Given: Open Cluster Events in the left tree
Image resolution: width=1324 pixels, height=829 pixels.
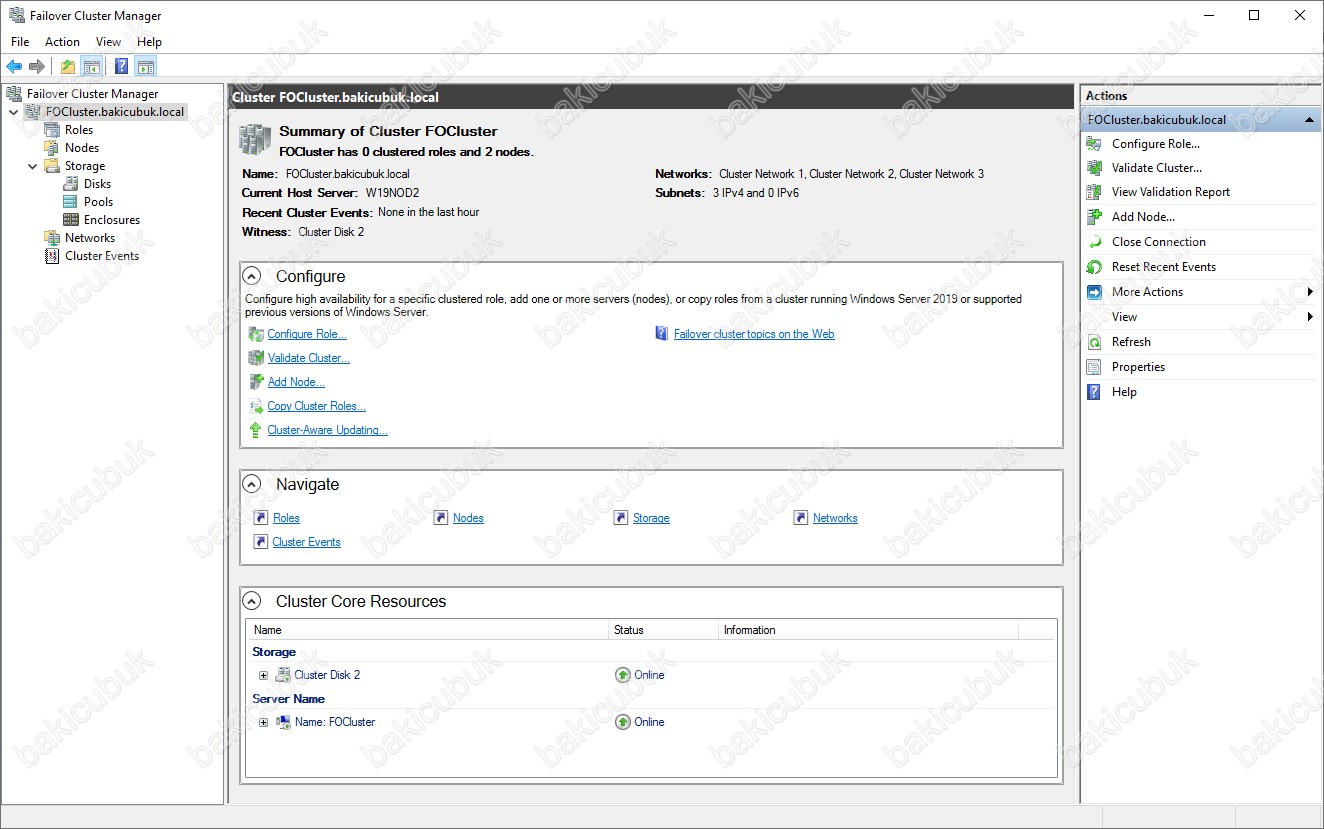Looking at the screenshot, I should pos(102,256).
